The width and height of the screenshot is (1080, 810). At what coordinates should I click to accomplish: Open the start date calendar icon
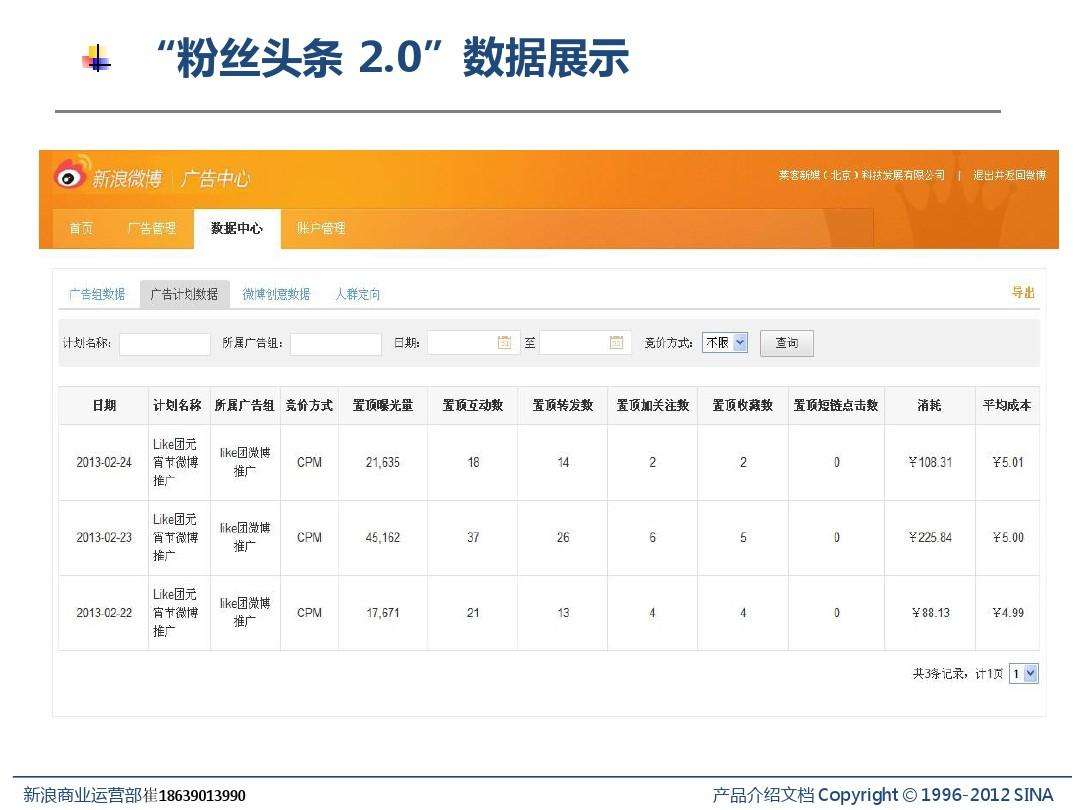point(505,342)
